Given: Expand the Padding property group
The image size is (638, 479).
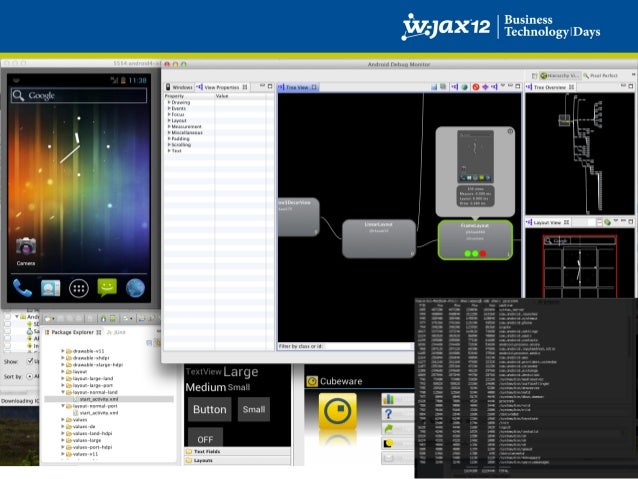Looking at the screenshot, I should [x=169, y=138].
